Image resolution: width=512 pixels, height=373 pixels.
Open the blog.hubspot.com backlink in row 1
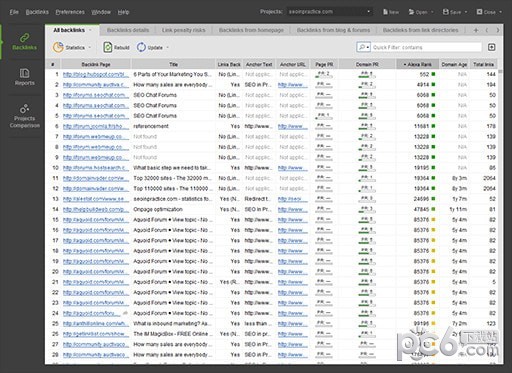coord(96,74)
